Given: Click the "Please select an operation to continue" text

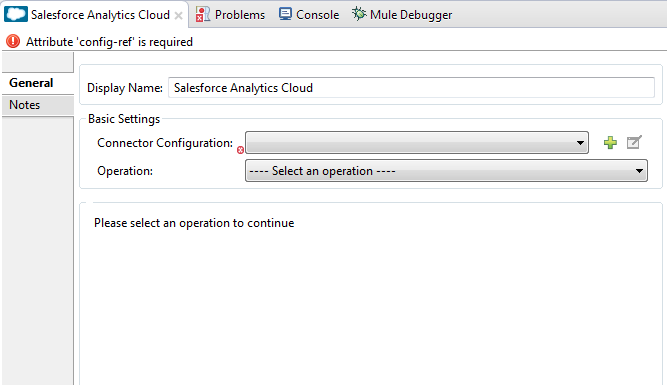Looking at the screenshot, I should tap(194, 223).
